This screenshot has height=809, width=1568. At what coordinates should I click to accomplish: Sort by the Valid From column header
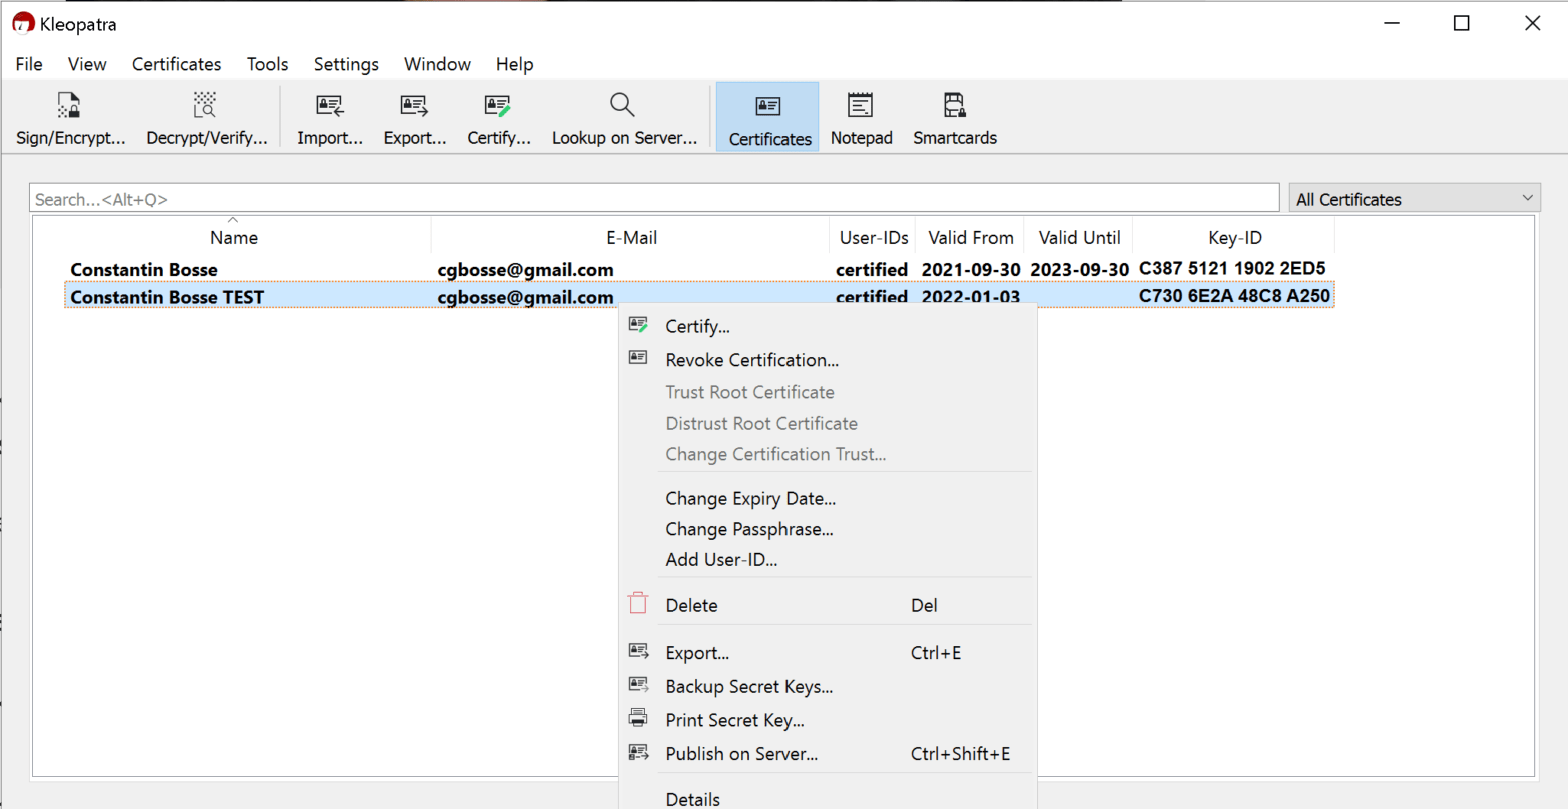[970, 238]
